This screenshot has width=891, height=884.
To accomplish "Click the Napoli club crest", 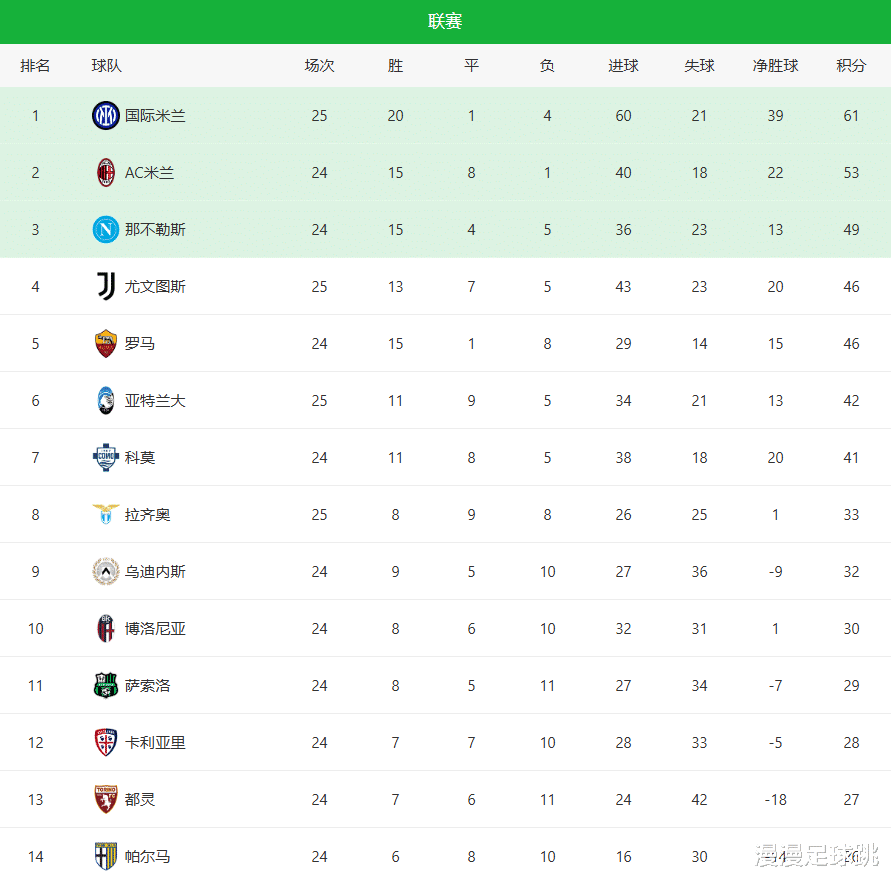I will point(105,230).
